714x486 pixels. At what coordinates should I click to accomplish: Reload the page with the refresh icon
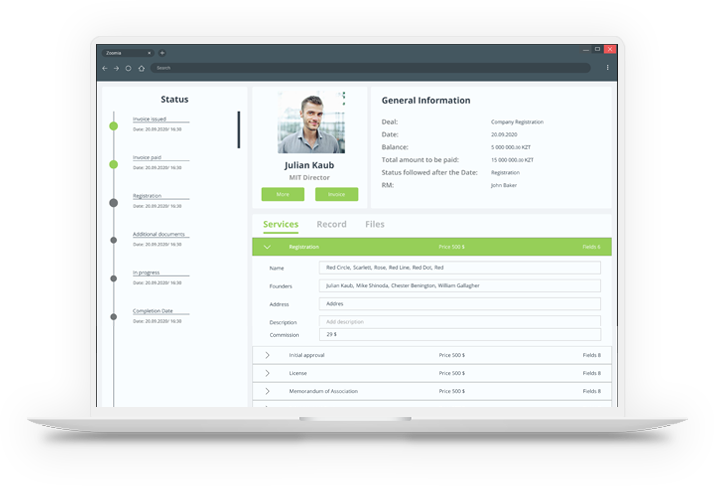(129, 68)
